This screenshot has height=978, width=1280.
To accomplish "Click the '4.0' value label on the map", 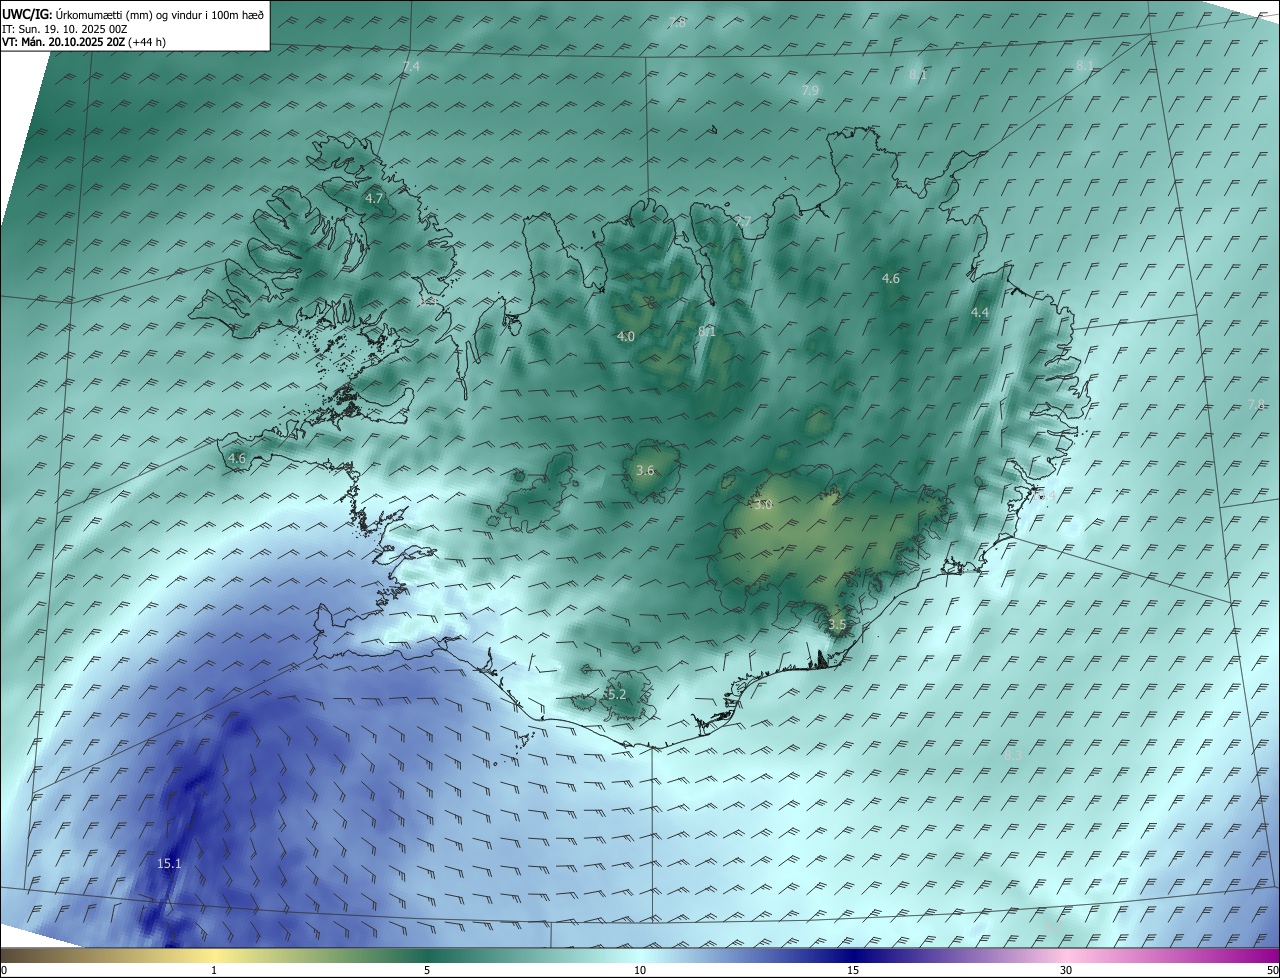I will pyautogui.click(x=626, y=337).
